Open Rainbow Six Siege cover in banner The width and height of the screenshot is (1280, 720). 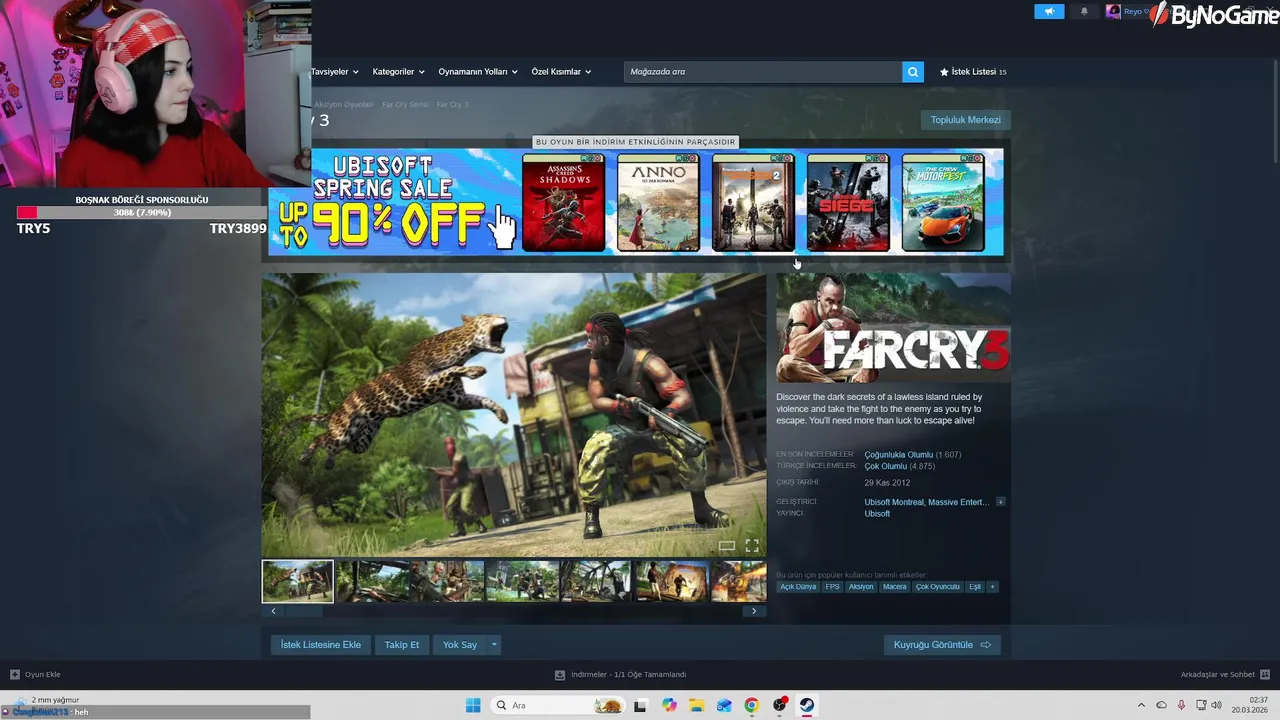(848, 202)
